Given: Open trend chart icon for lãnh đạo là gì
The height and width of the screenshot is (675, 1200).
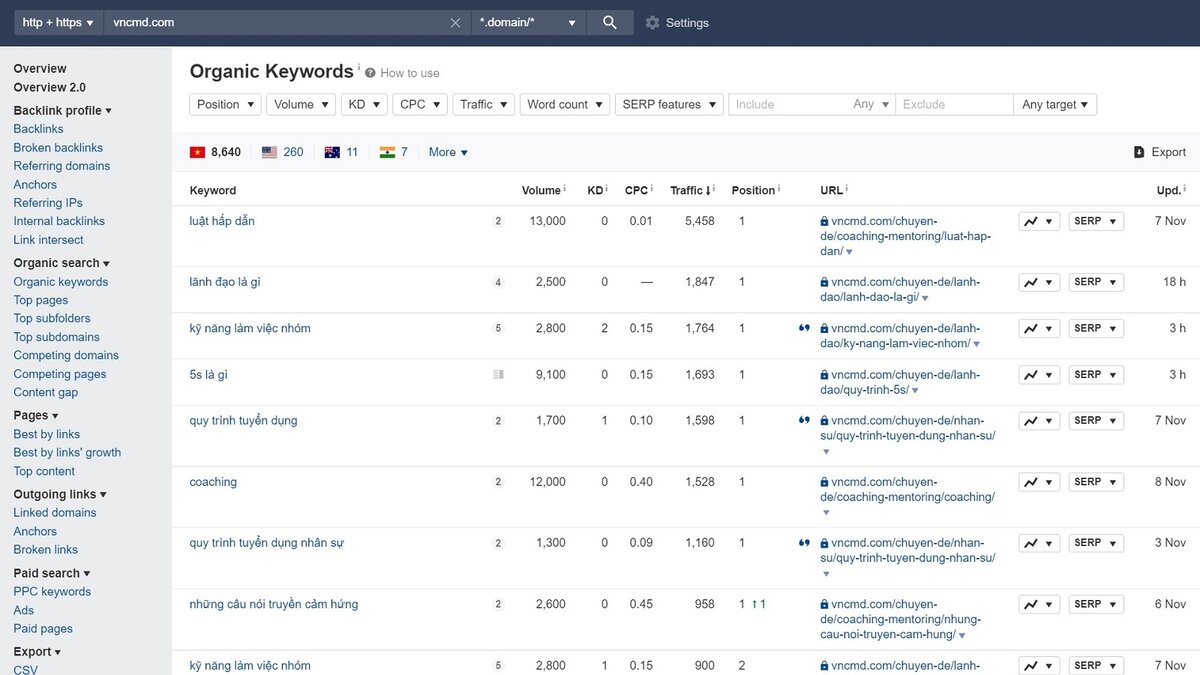Looking at the screenshot, I should [1039, 282].
